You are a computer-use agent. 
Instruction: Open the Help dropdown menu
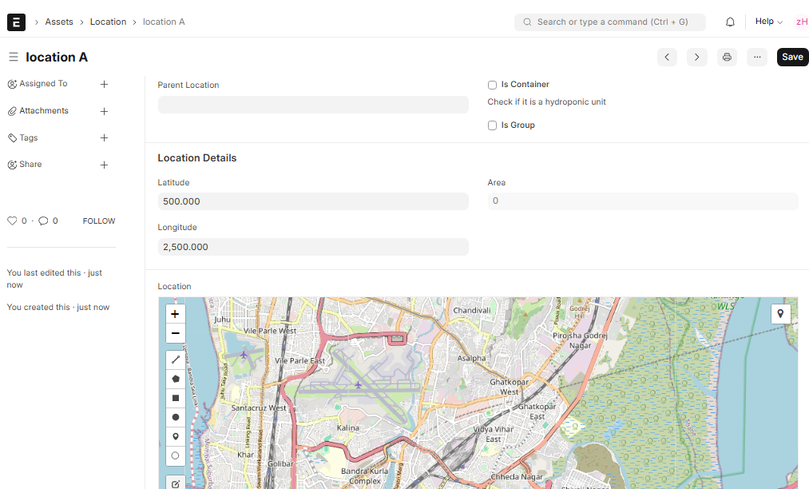click(x=769, y=22)
